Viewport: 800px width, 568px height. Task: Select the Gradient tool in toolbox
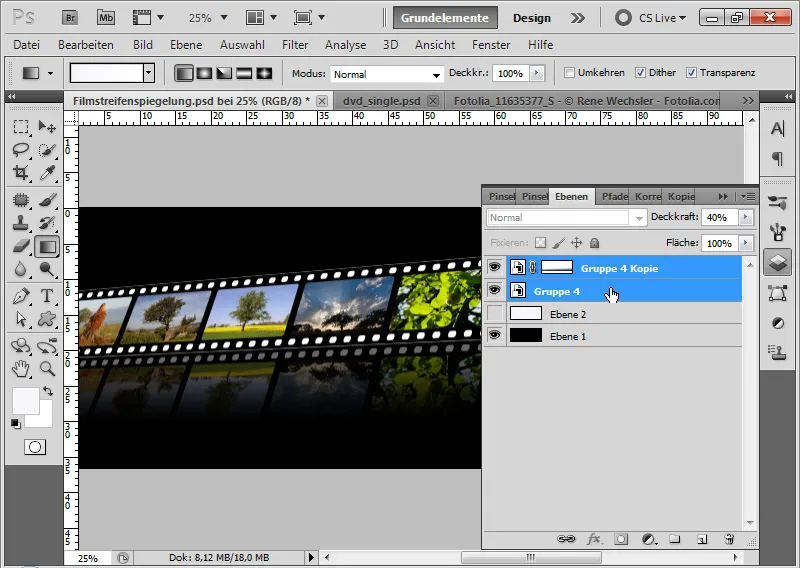tap(47, 246)
